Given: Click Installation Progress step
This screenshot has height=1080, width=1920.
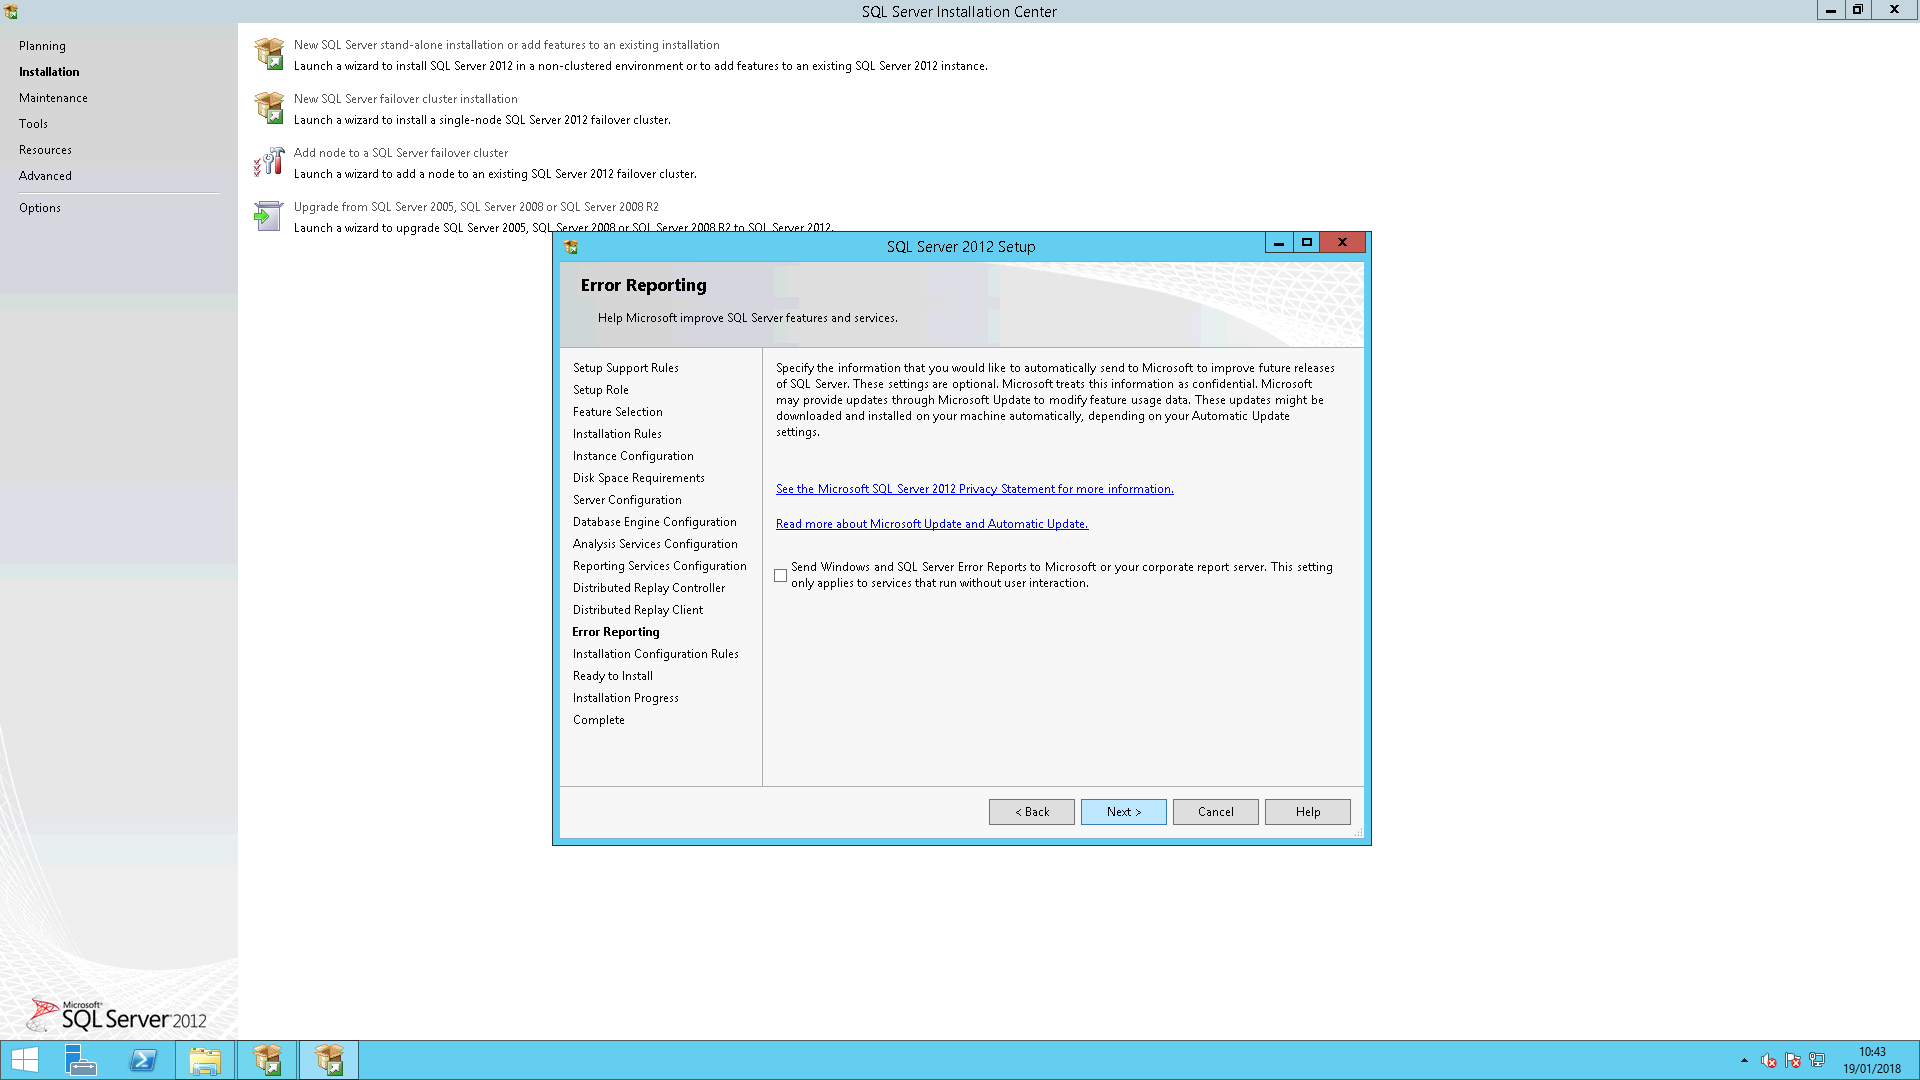Looking at the screenshot, I should click(626, 698).
